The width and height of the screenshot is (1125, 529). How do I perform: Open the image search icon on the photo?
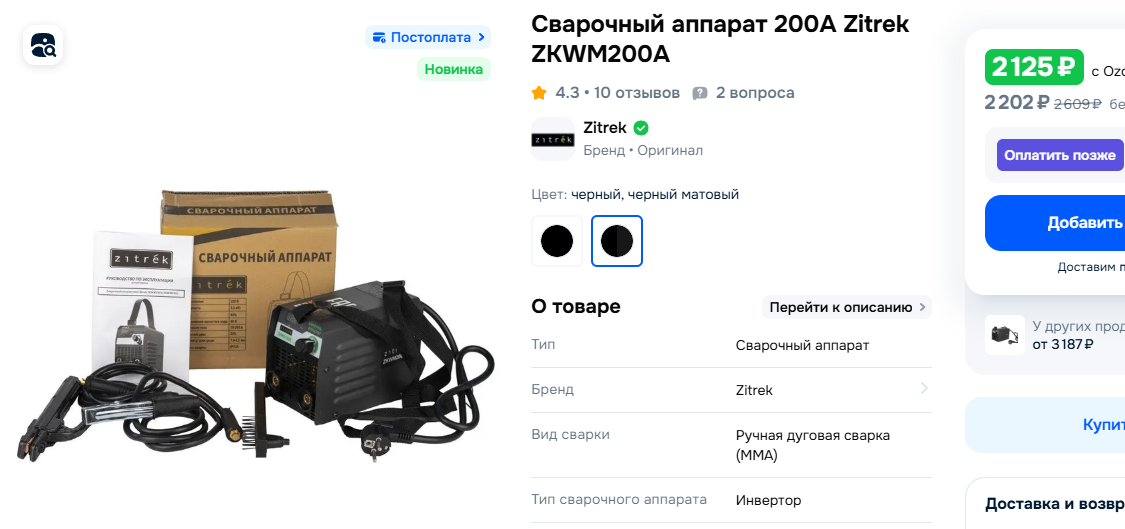[43, 45]
